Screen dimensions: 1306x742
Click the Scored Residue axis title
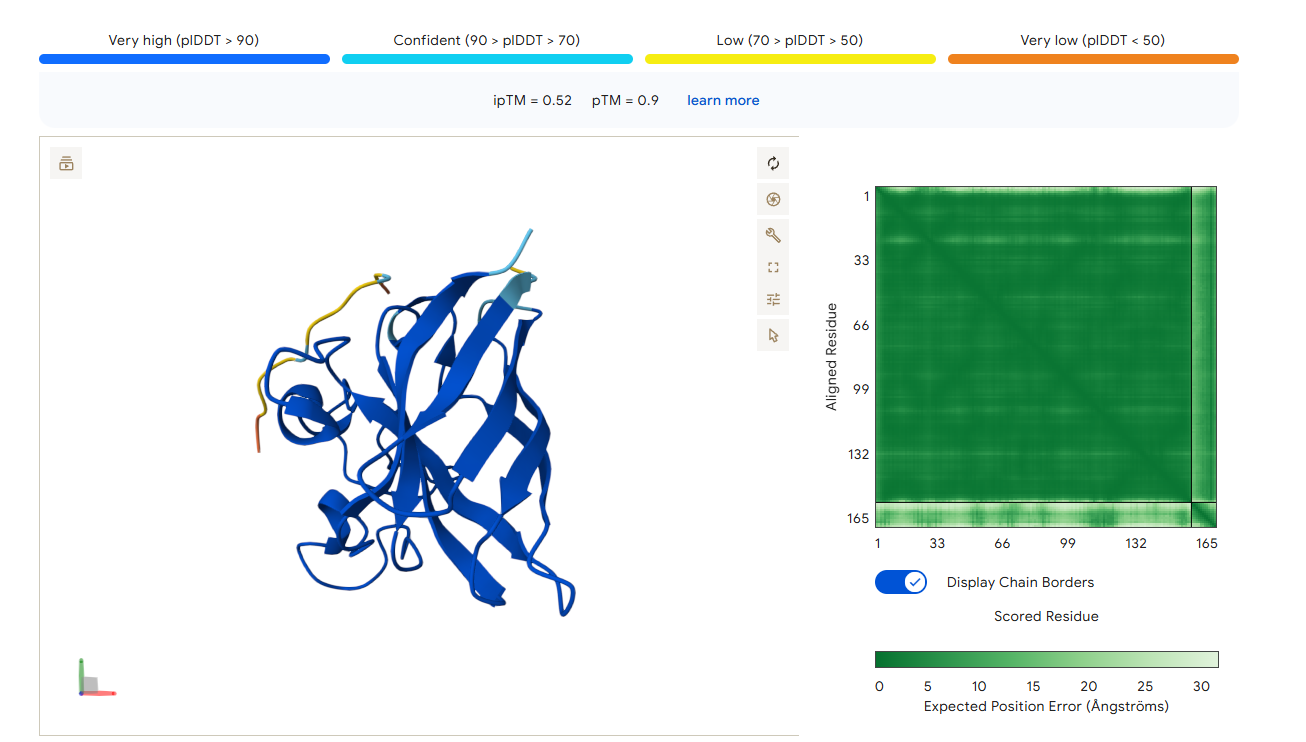1046,616
